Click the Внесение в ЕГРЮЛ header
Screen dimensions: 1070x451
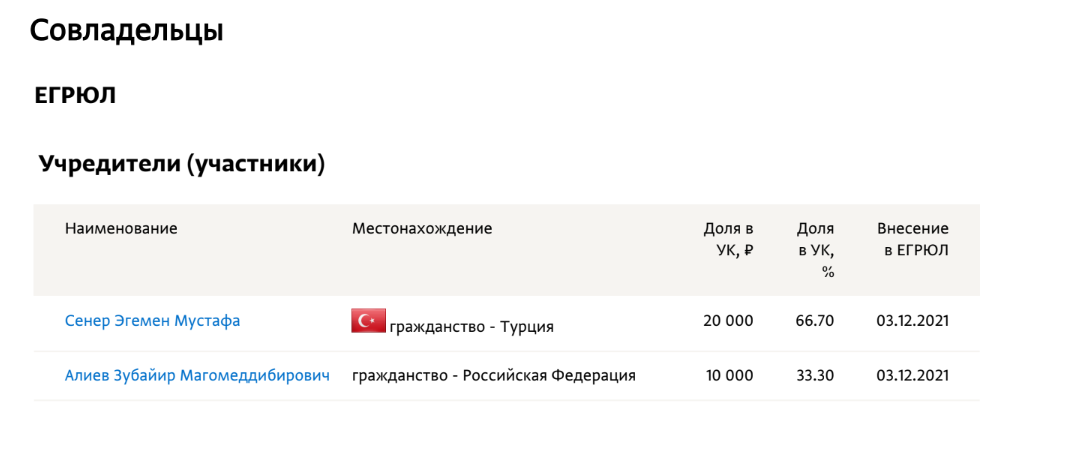(912, 239)
